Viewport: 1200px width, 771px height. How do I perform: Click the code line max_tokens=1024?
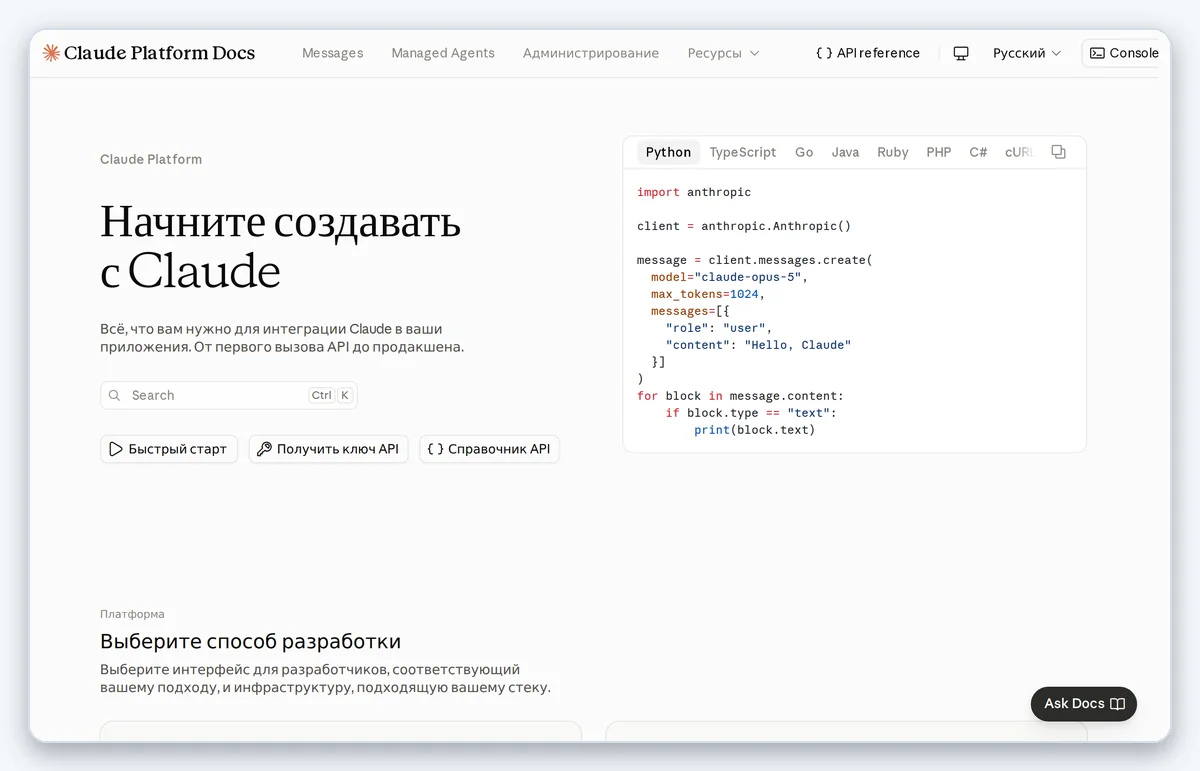(x=708, y=294)
